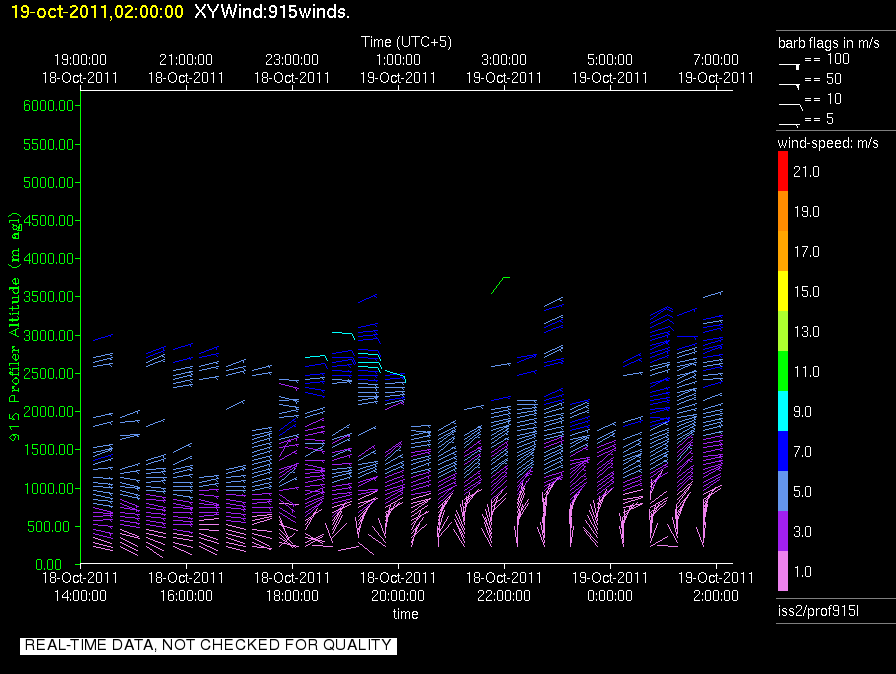Click the 6000.00 altitude tick label
The image size is (896, 674).
tap(49, 106)
